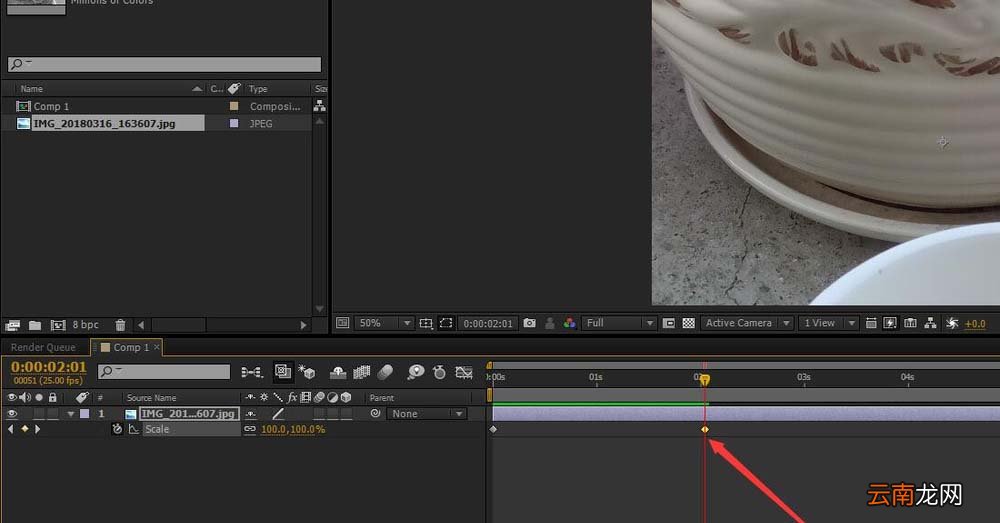Select IMG_20180316_163607.jpg in Project panel
This screenshot has height=523, width=1000.
(104, 123)
